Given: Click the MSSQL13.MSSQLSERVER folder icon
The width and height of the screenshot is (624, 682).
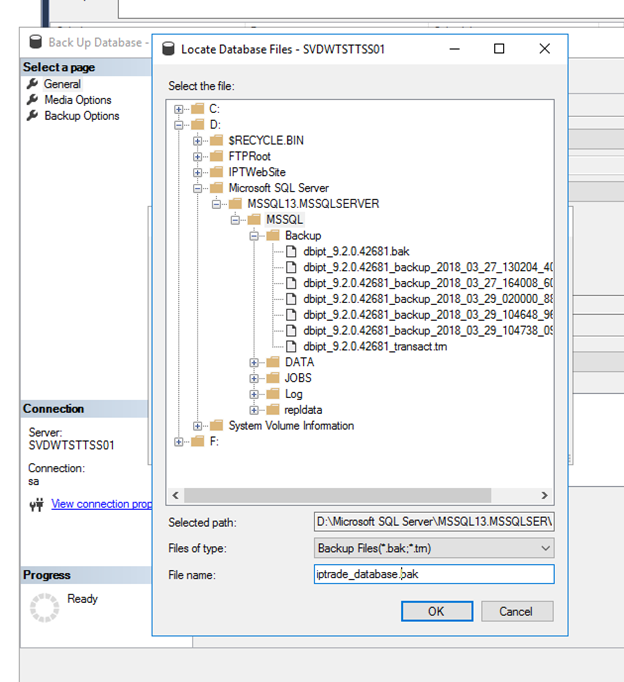Looking at the screenshot, I should 235,203.
